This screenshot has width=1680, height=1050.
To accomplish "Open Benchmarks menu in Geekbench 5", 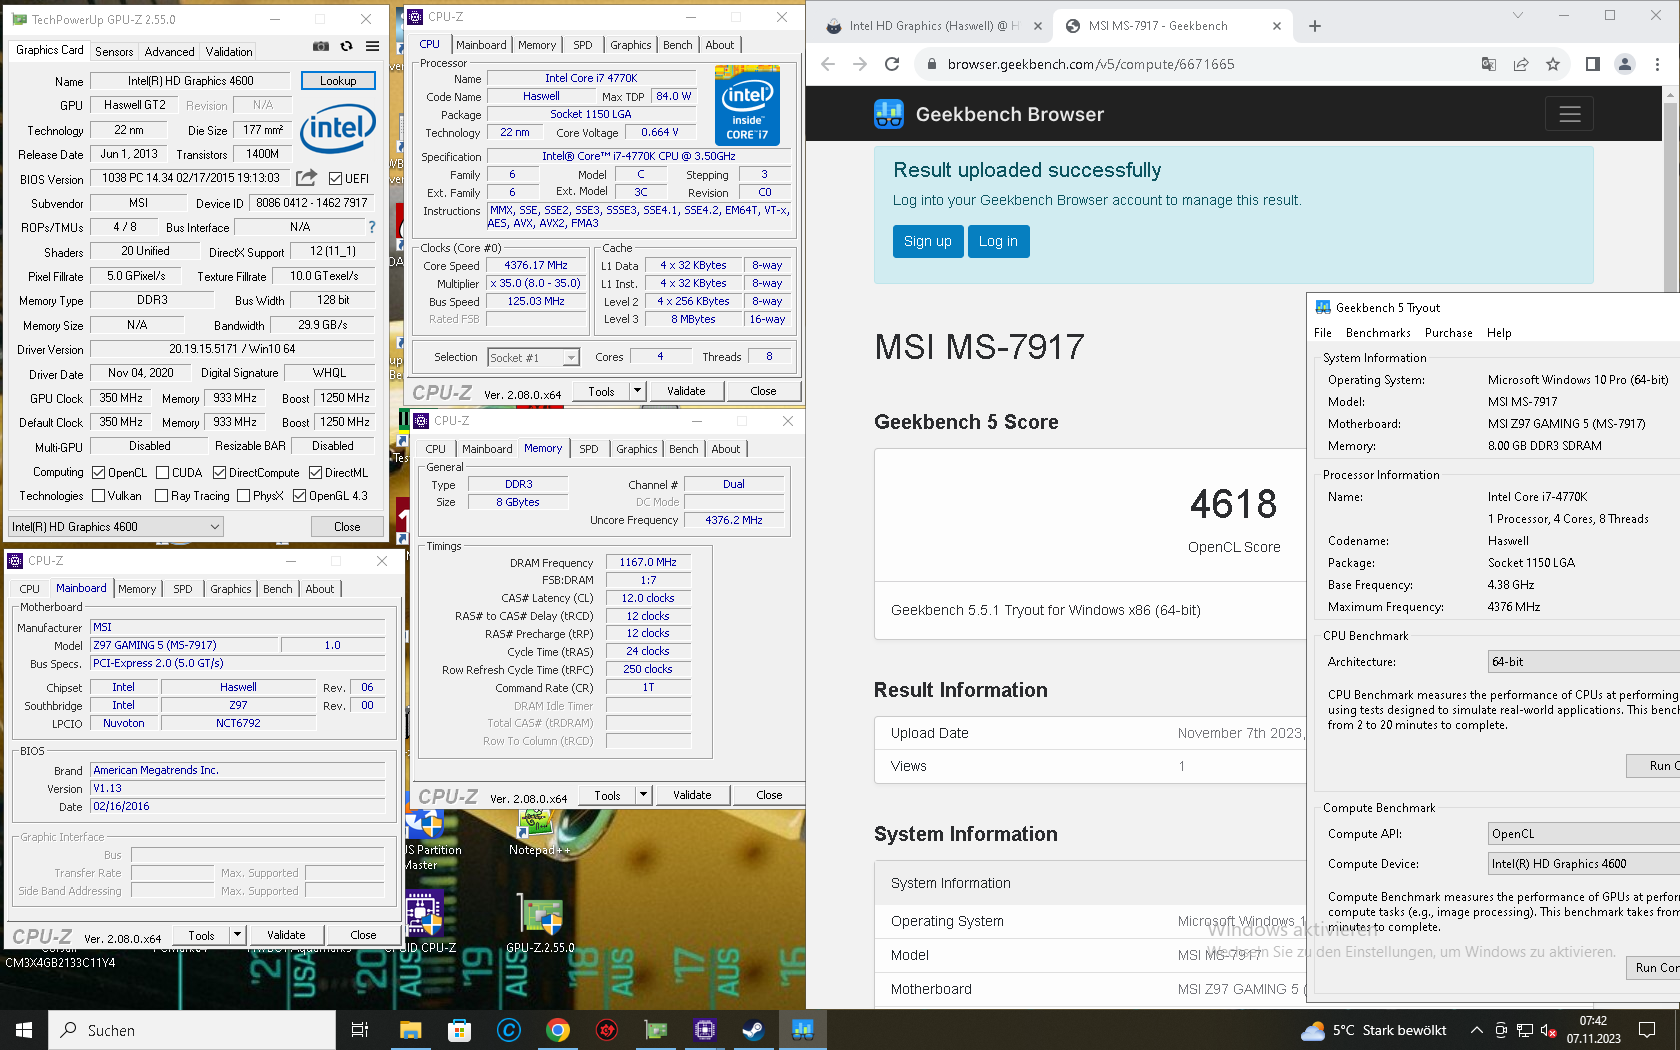I will click(x=1378, y=333).
